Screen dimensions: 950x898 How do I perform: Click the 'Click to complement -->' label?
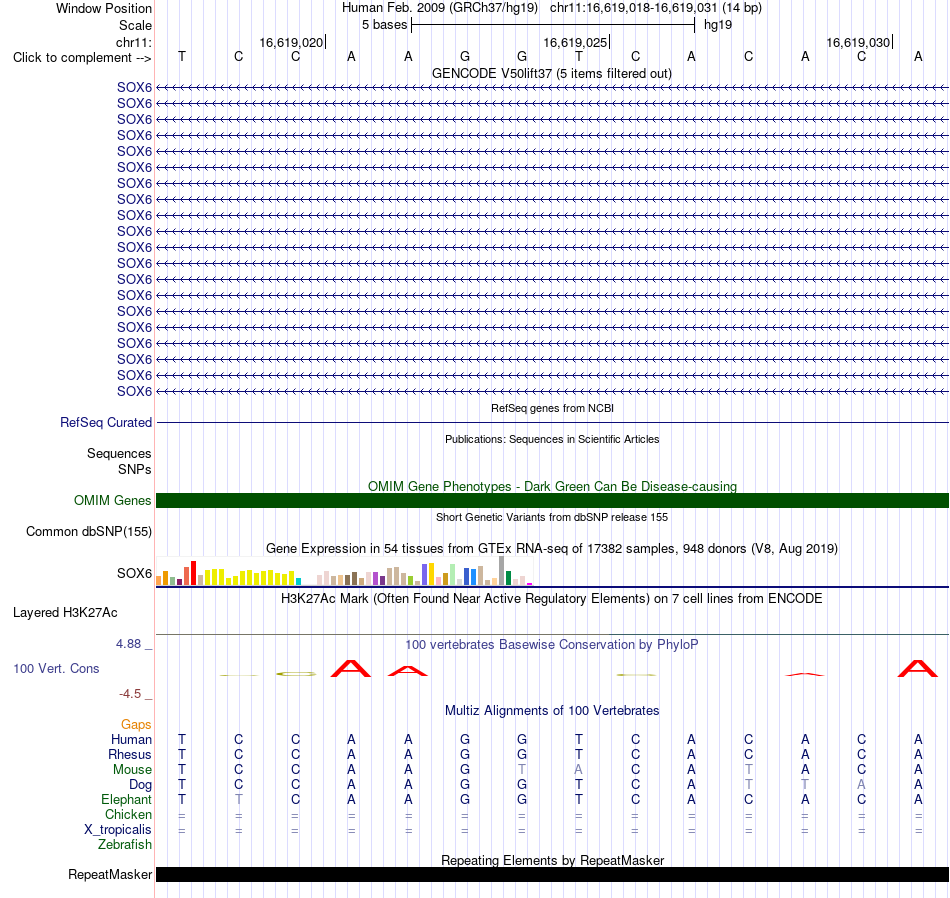tap(82, 58)
